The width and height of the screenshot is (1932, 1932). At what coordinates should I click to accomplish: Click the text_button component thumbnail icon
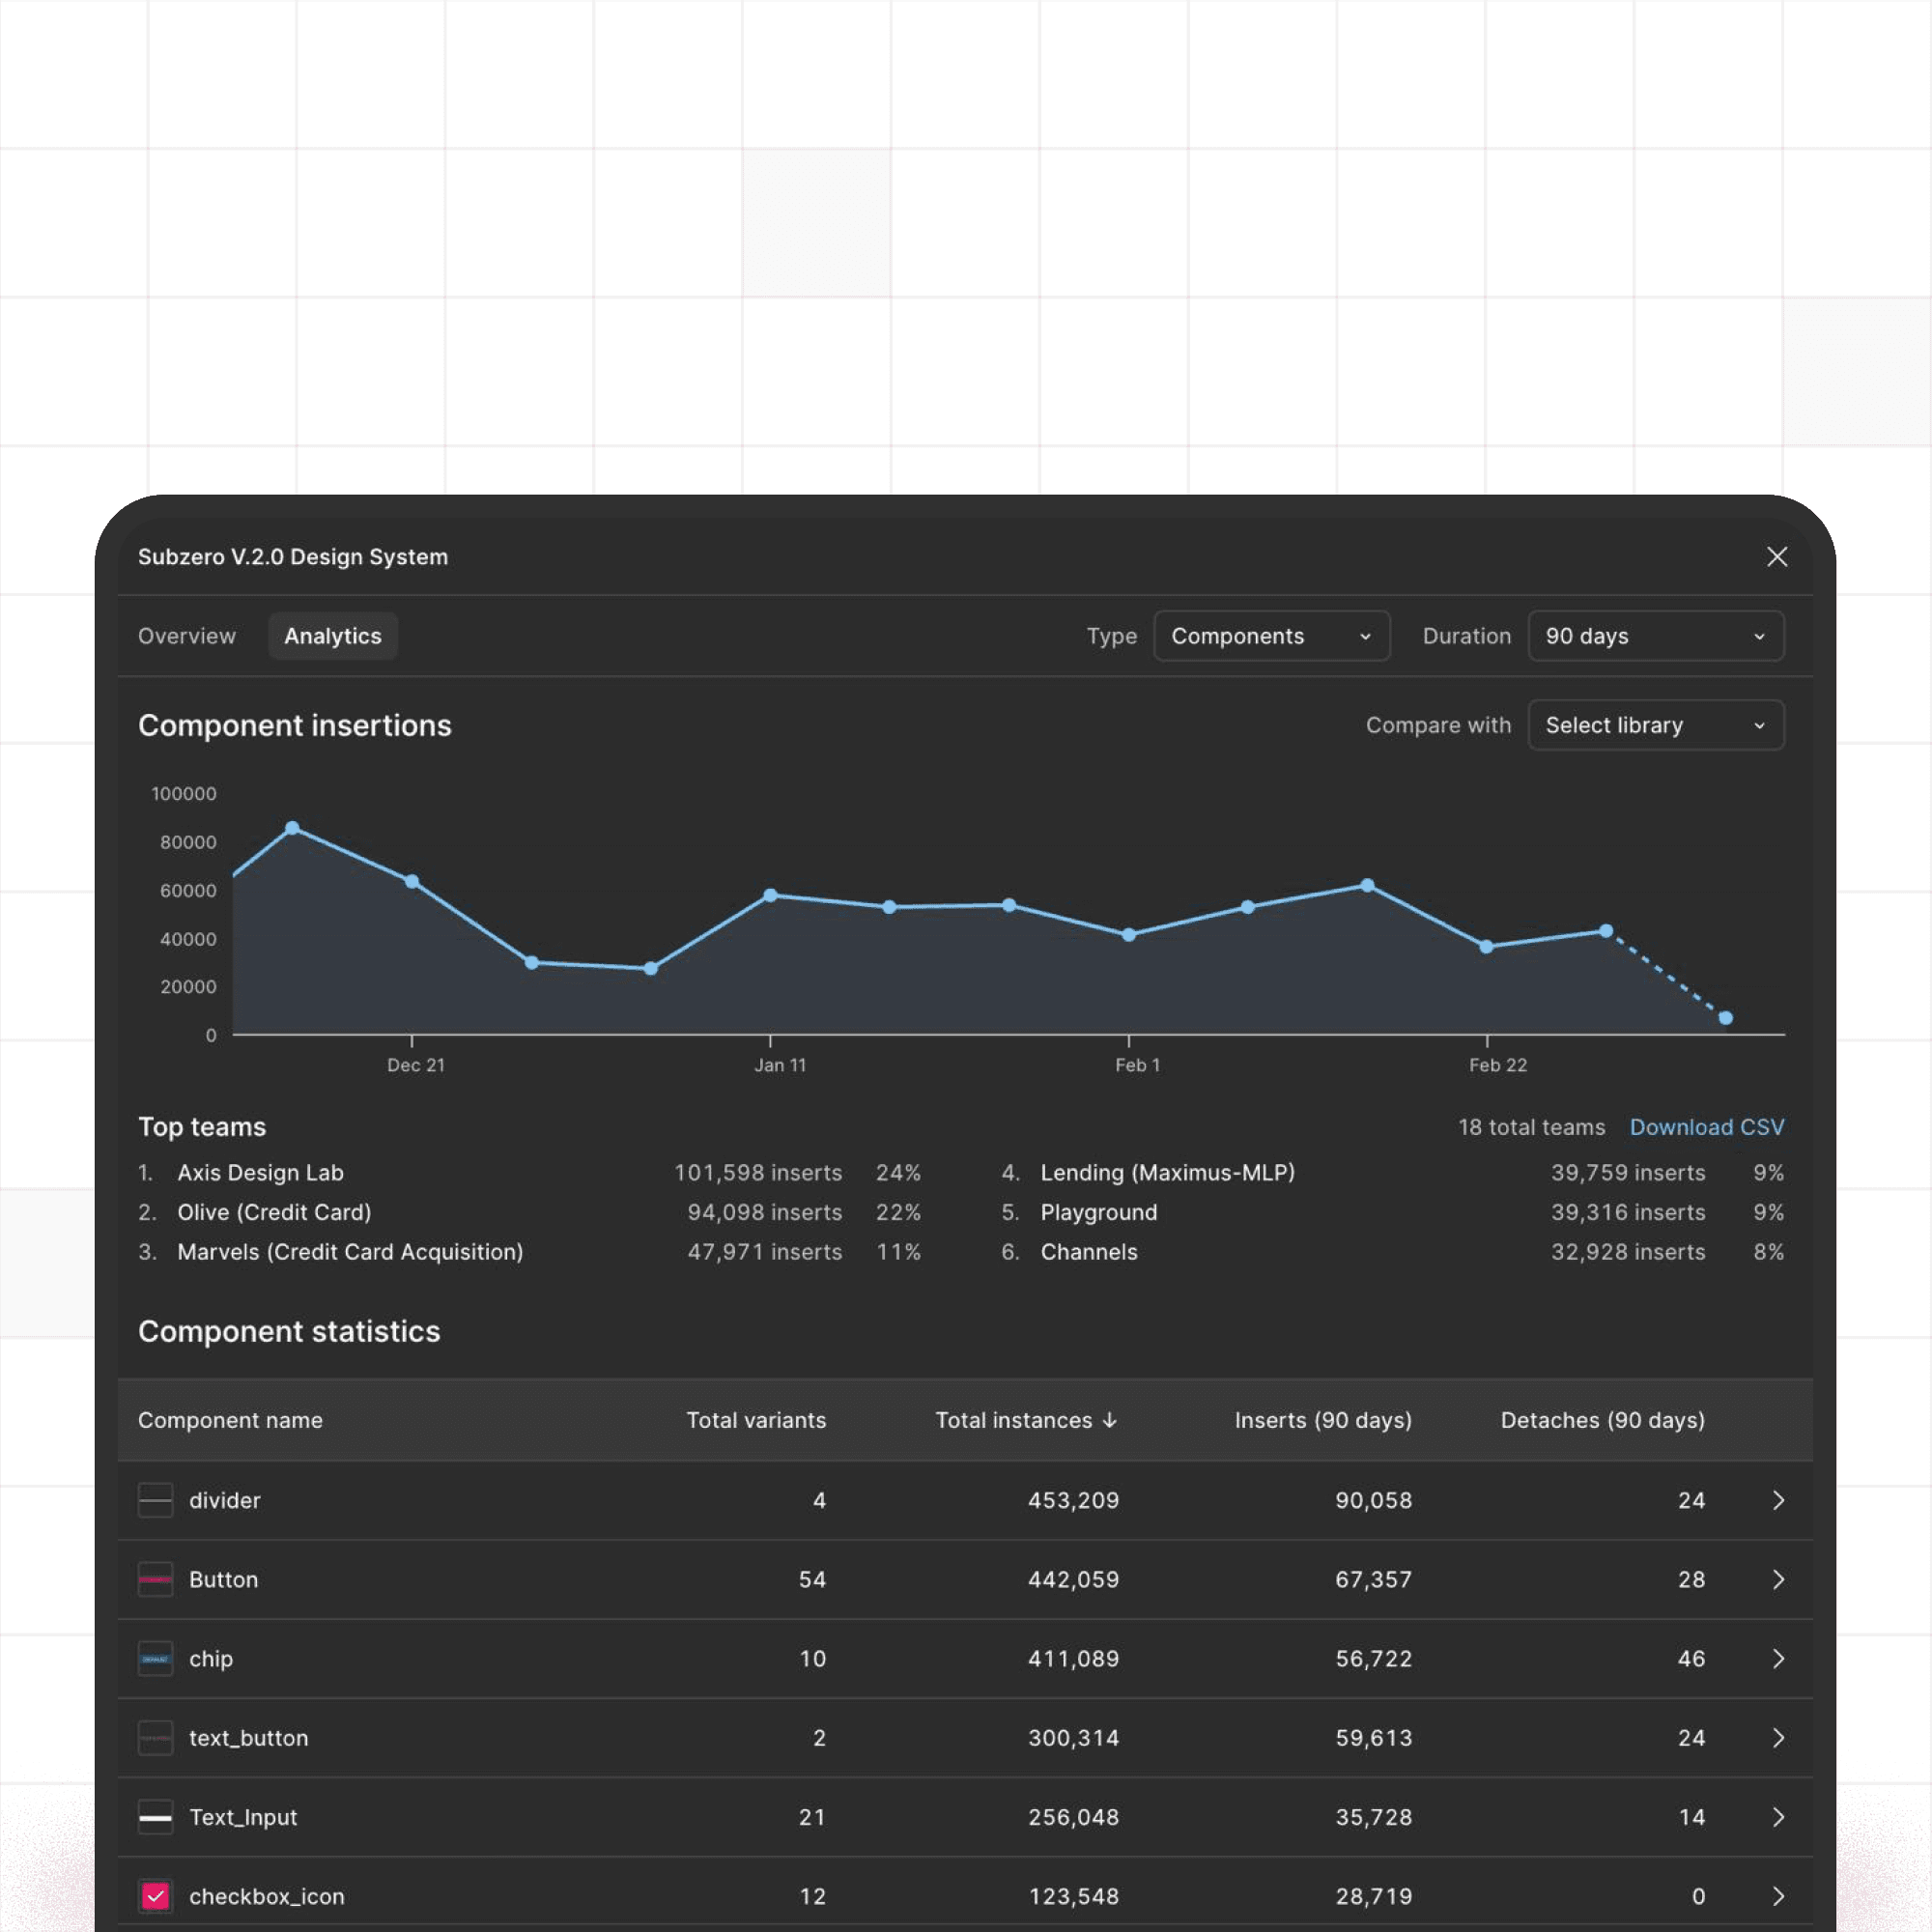pos(155,1738)
